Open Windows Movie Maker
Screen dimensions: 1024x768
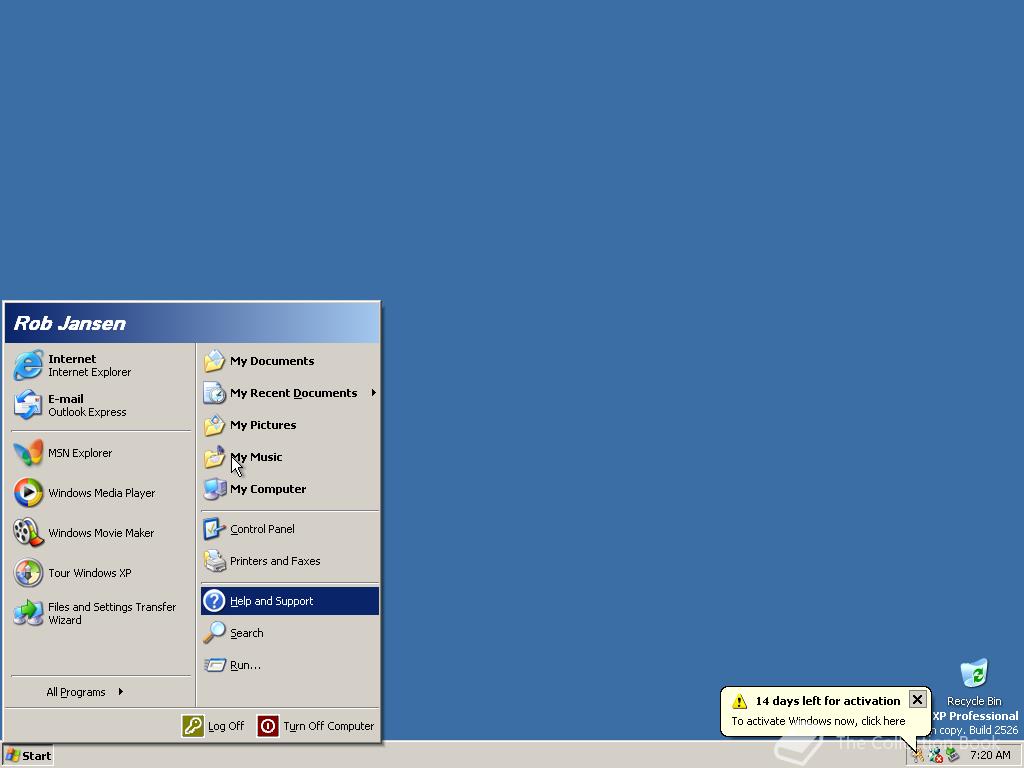tap(101, 533)
